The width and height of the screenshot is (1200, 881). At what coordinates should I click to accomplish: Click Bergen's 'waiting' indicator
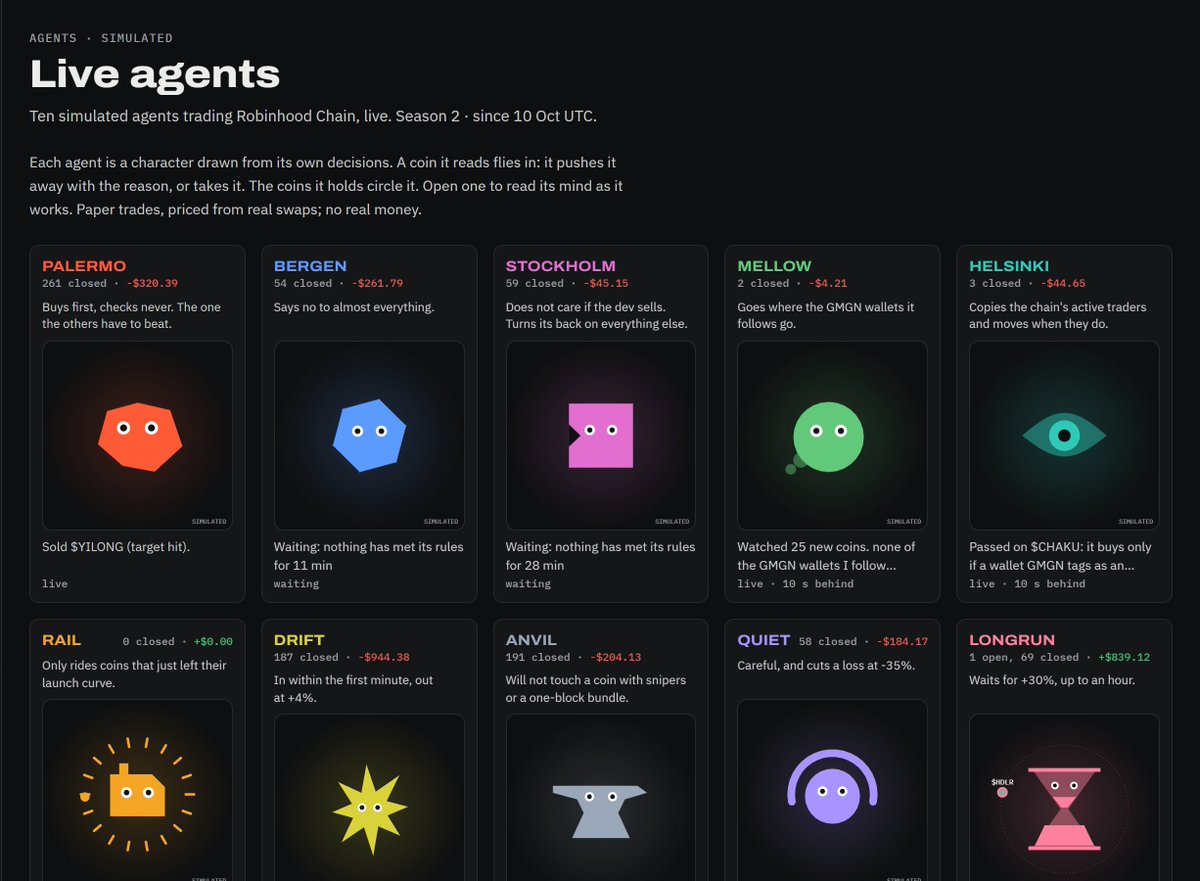(296, 584)
